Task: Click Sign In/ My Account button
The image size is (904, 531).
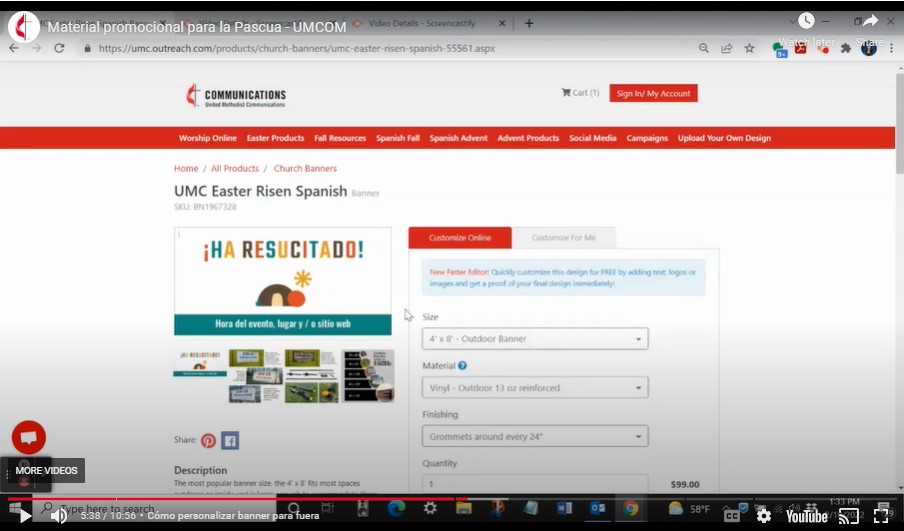Action: [x=653, y=93]
